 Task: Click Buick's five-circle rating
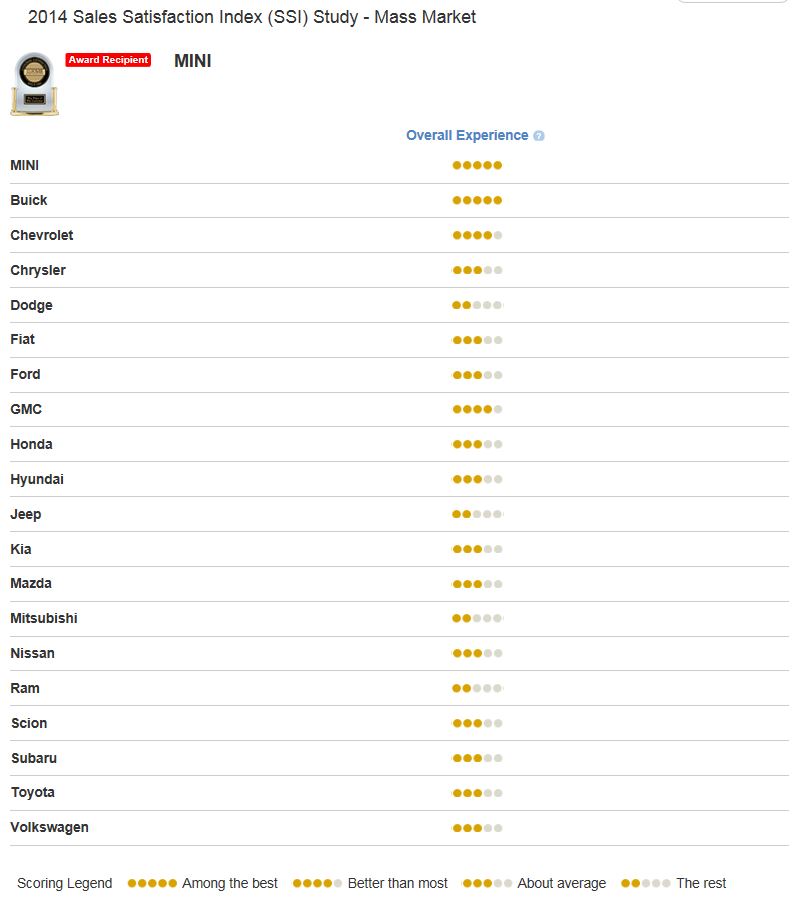coord(477,201)
